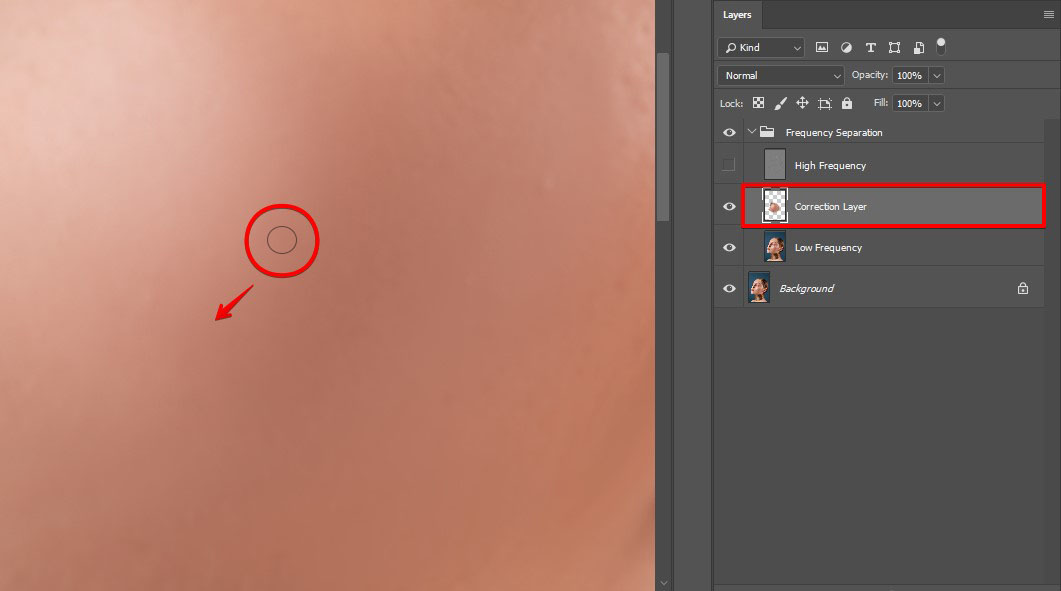Lock image pixels with brush icon
The image size is (1061, 591).
click(780, 103)
